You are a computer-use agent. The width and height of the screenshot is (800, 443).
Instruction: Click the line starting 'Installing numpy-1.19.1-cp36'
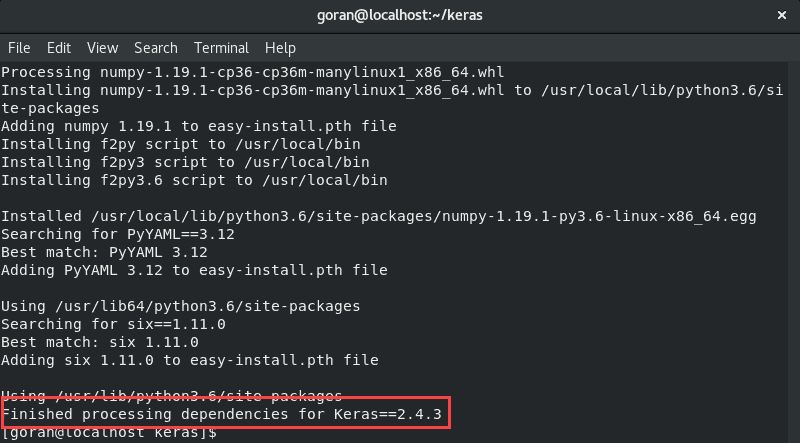click(392, 90)
